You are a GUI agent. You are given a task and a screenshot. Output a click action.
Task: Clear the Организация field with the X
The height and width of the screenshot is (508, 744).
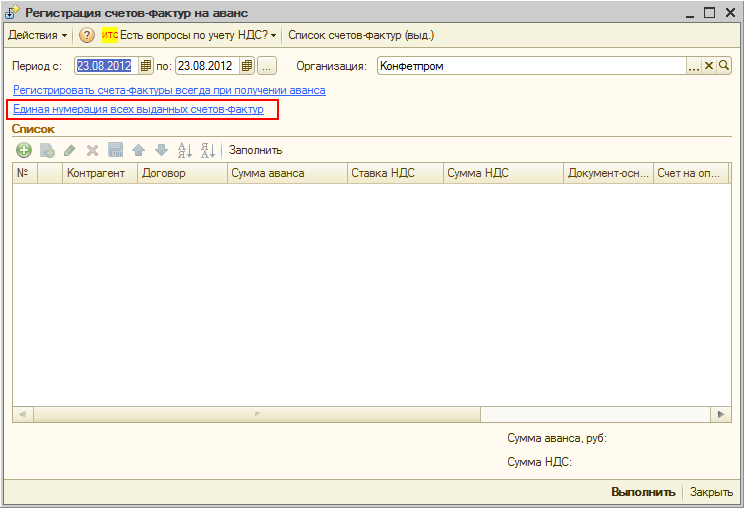[x=709, y=66]
